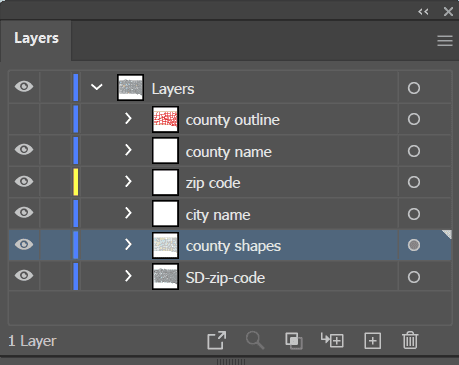Click the Delete Selection trash icon
Screen dimensions: 459x365
tap(410, 340)
